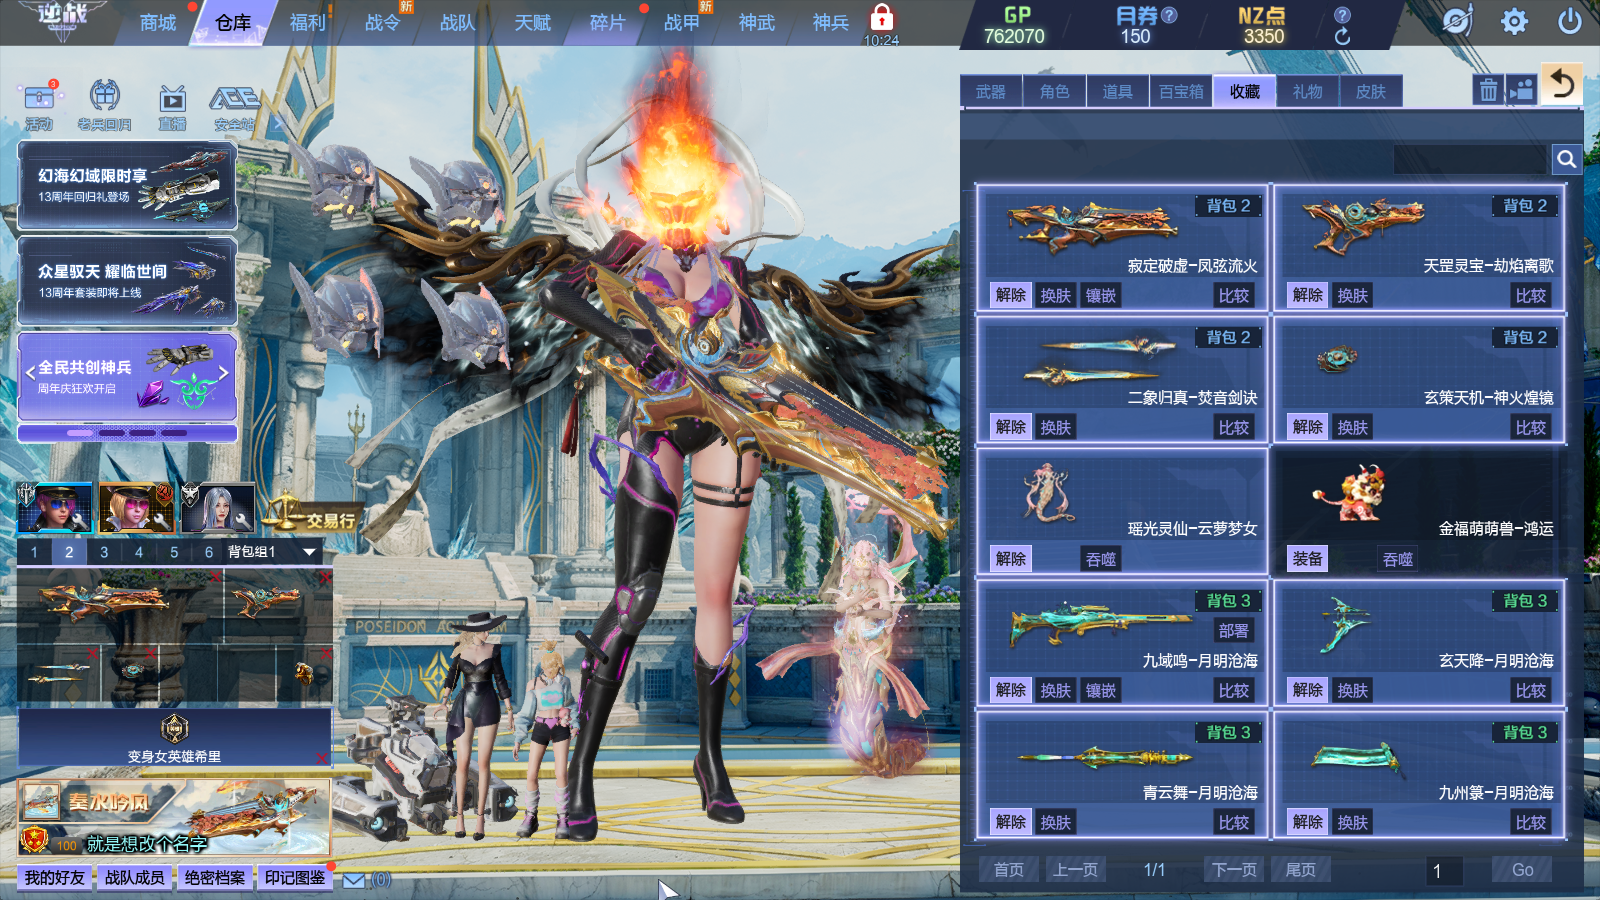Click the page number input field
The height and width of the screenshot is (900, 1600).
click(x=1445, y=871)
